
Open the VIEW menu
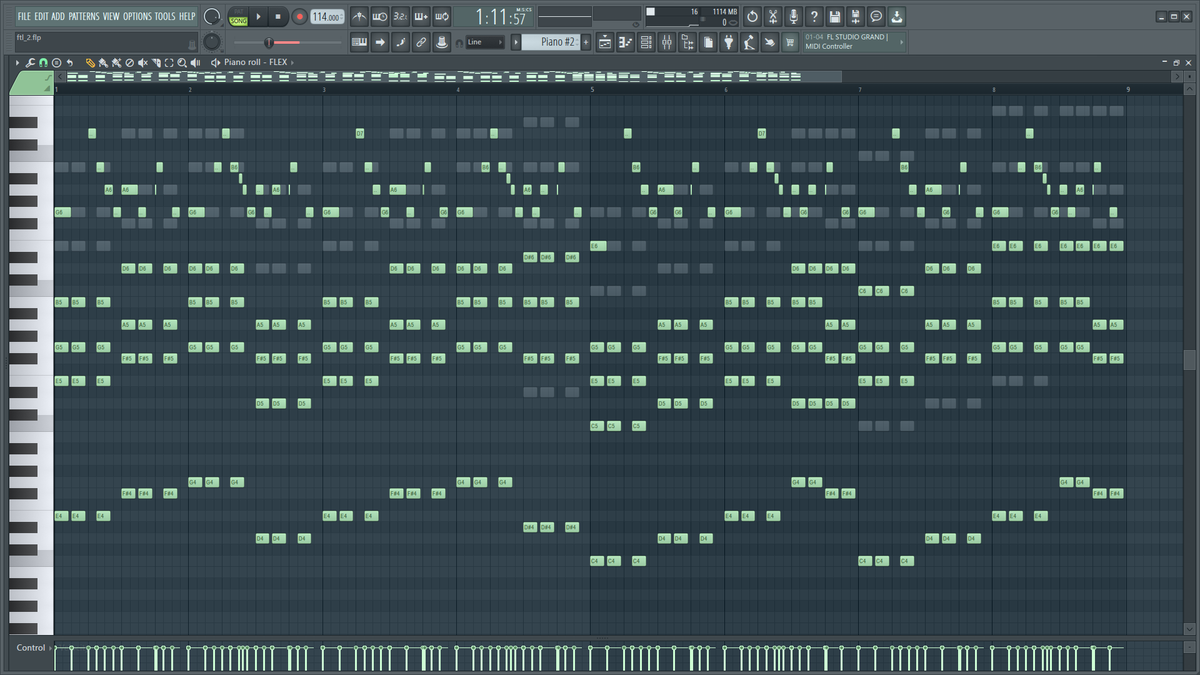(x=111, y=16)
